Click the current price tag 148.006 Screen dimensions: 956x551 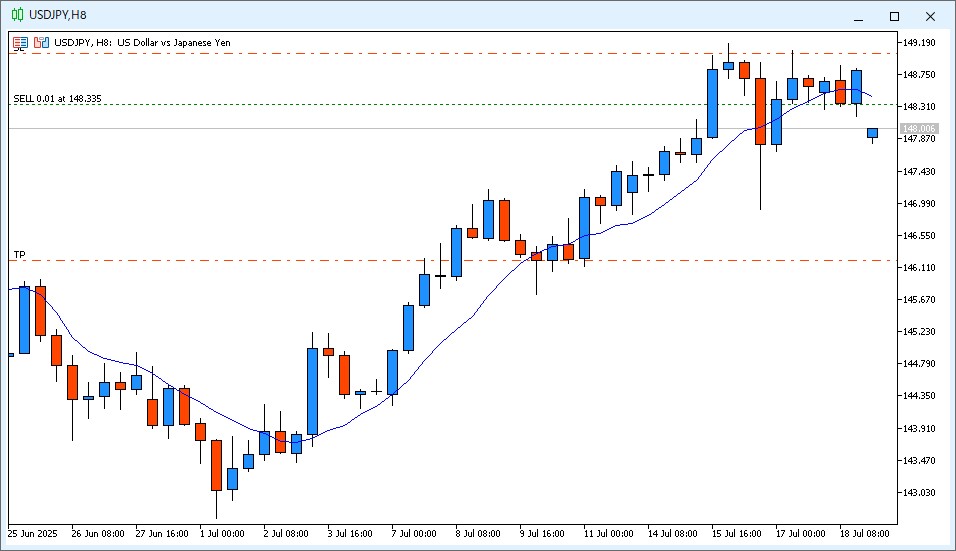point(919,129)
